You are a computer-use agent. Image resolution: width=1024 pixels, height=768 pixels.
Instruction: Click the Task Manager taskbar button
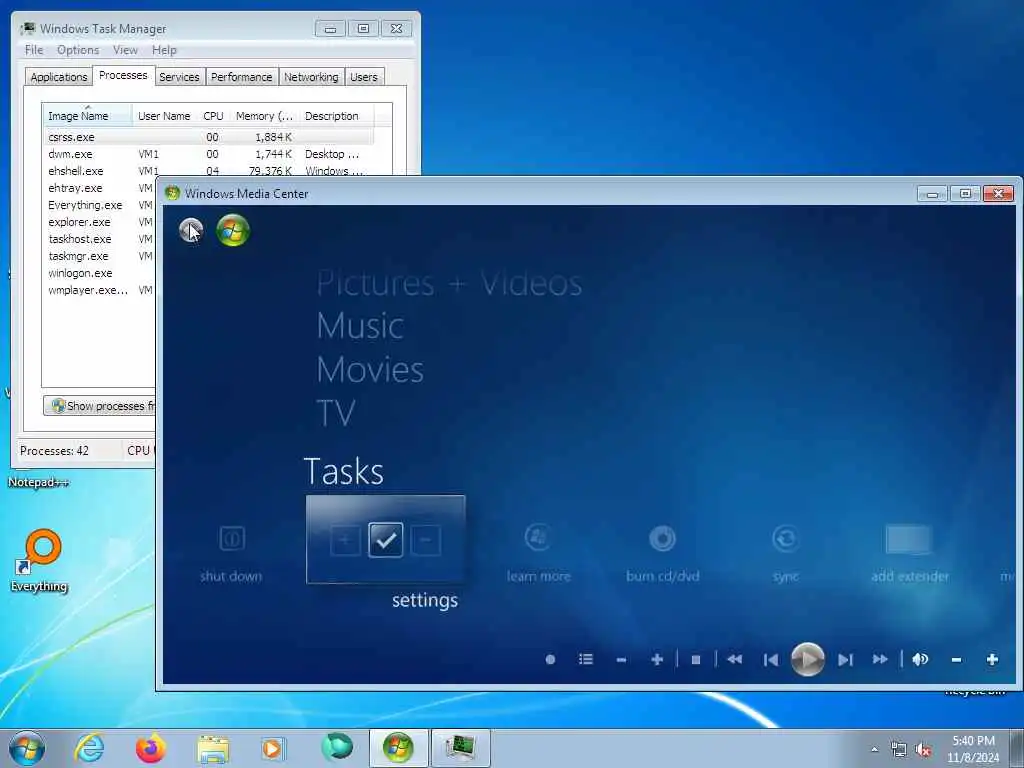pos(460,748)
